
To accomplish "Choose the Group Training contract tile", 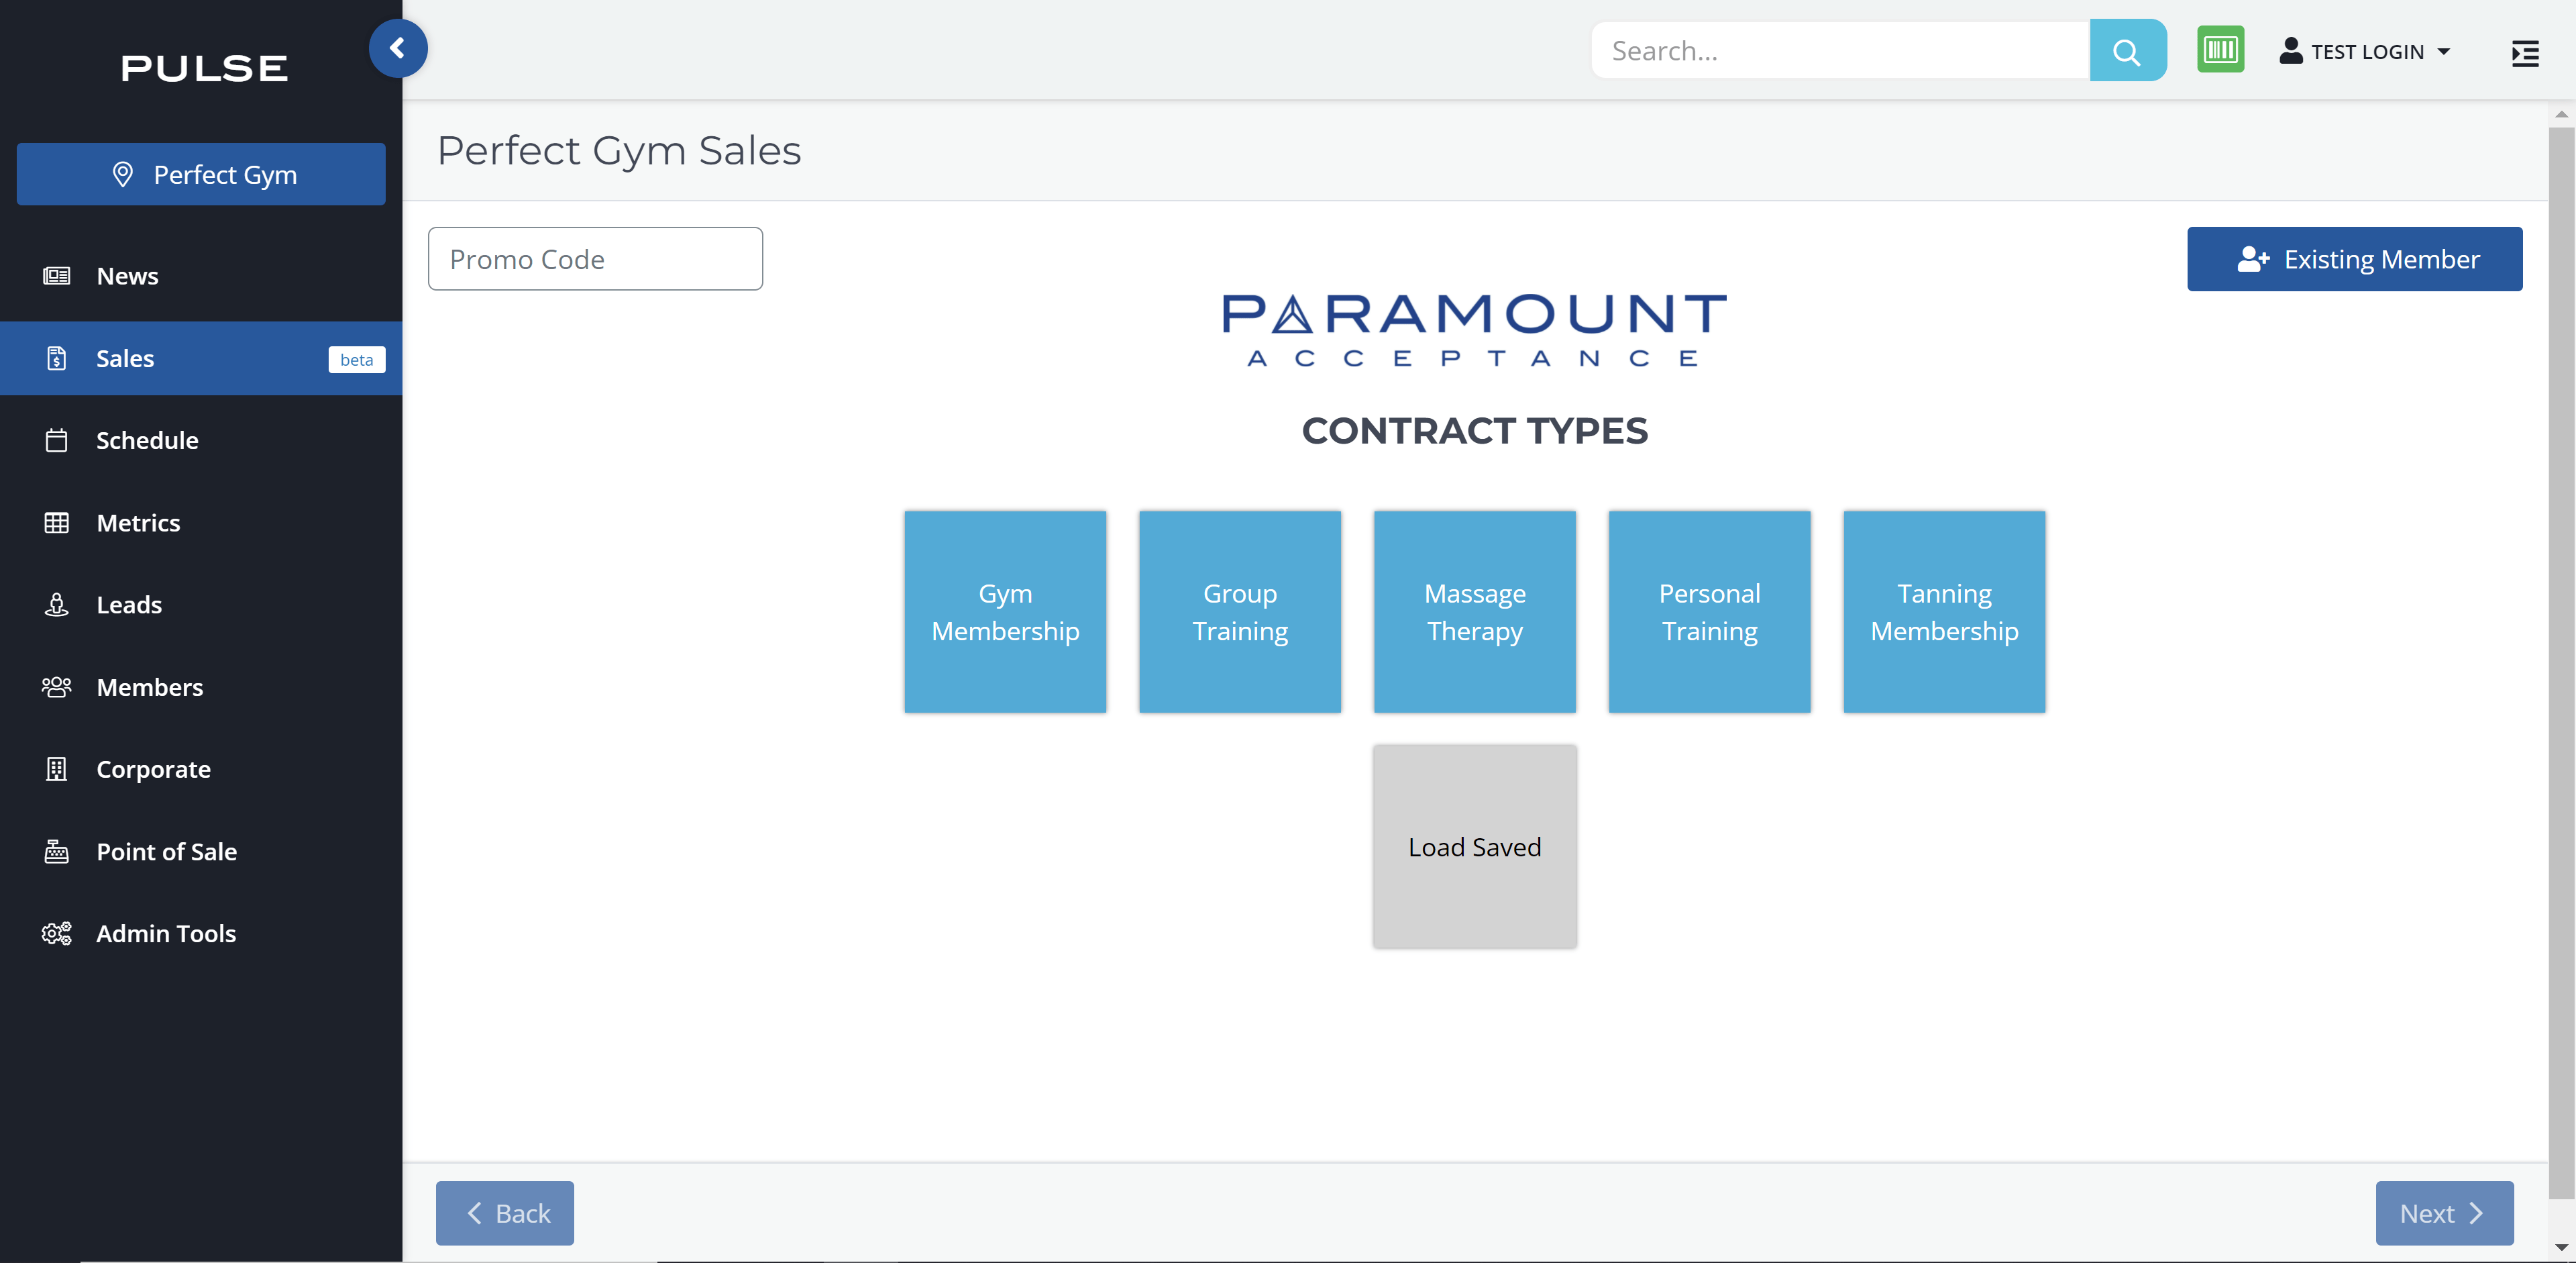I will coord(1240,612).
